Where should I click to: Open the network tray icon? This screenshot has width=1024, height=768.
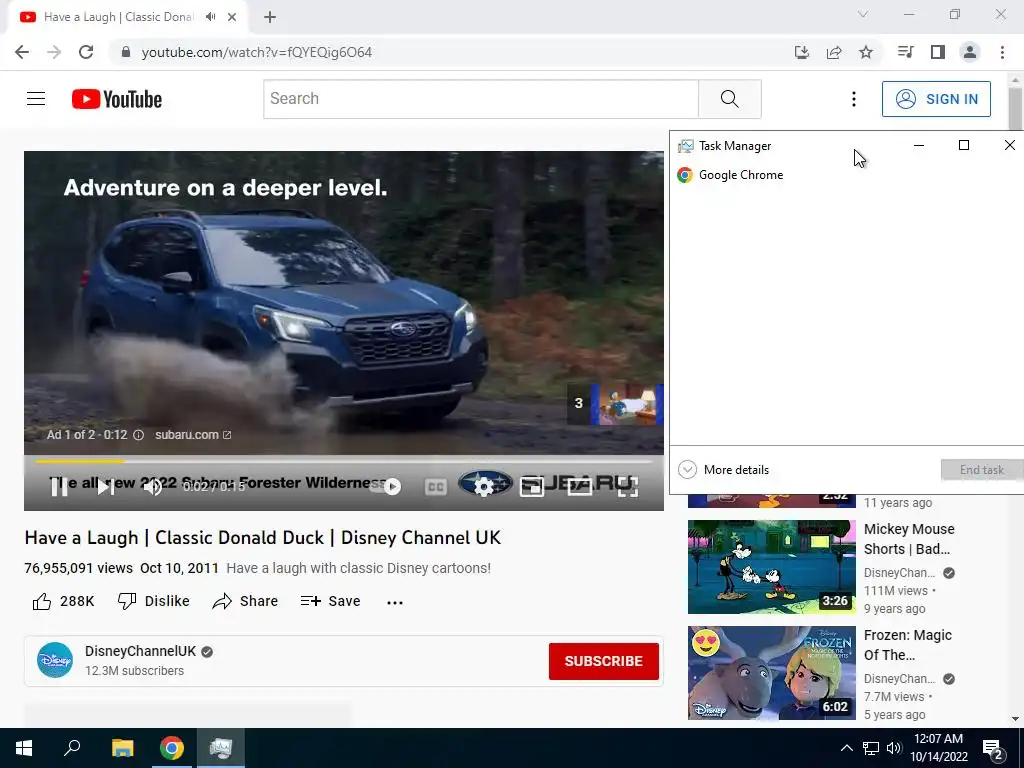coord(871,748)
